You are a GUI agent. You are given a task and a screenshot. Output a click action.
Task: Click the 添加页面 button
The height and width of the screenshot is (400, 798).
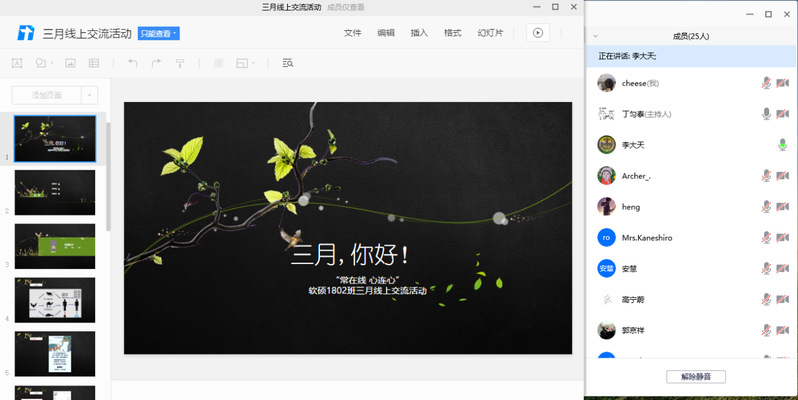46,95
